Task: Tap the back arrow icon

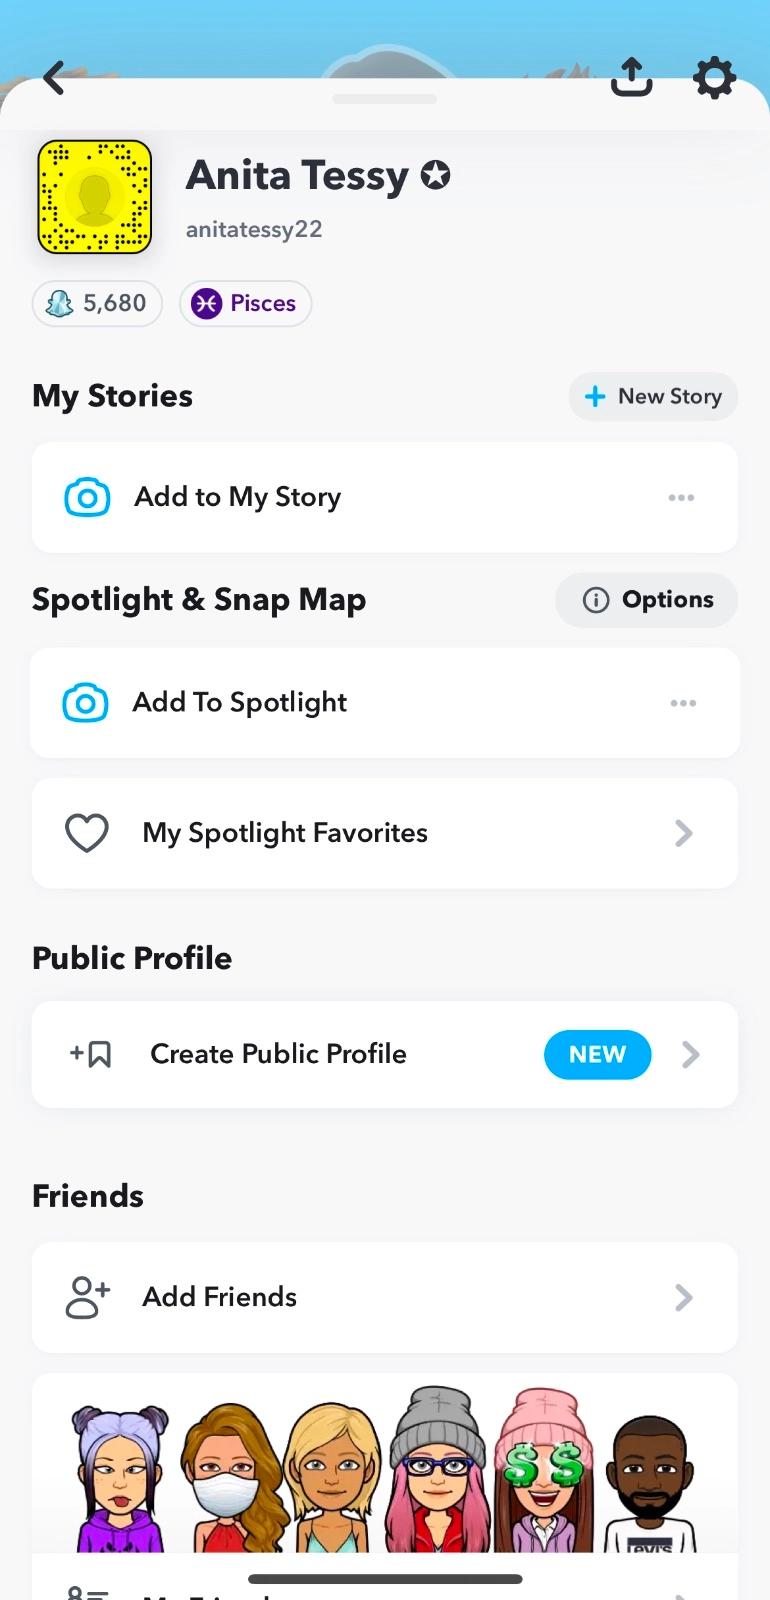Action: tap(55, 78)
